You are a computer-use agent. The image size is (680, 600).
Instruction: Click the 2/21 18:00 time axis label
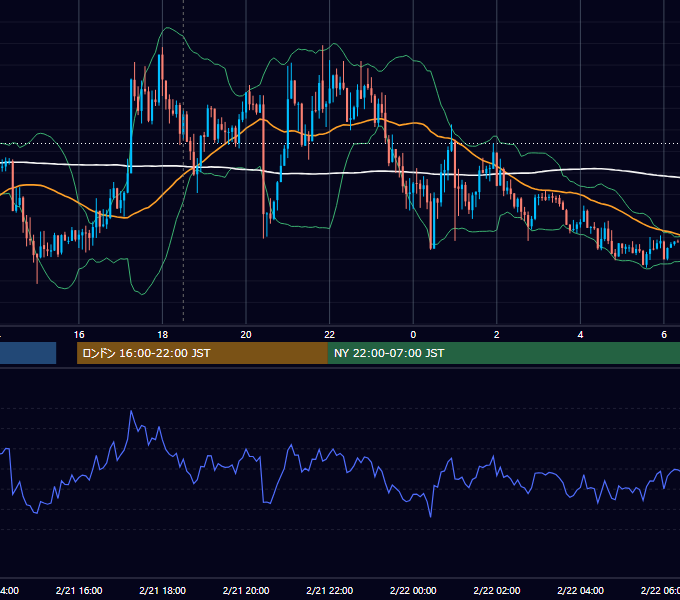click(163, 590)
